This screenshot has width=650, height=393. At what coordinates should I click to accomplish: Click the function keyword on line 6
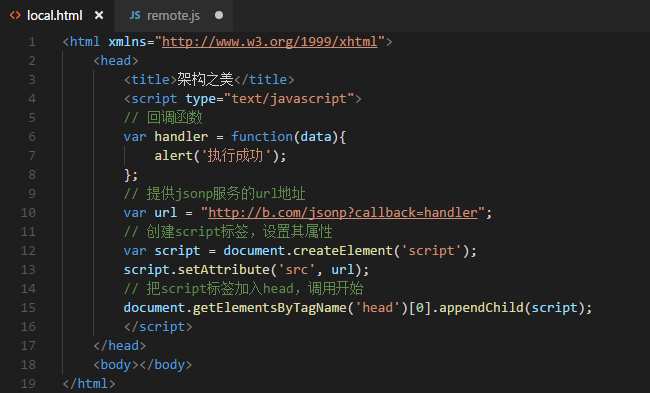[262, 136]
